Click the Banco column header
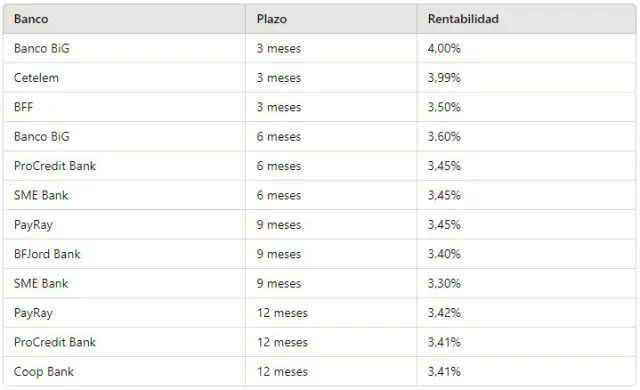This screenshot has height=390, width=640. pos(31,19)
